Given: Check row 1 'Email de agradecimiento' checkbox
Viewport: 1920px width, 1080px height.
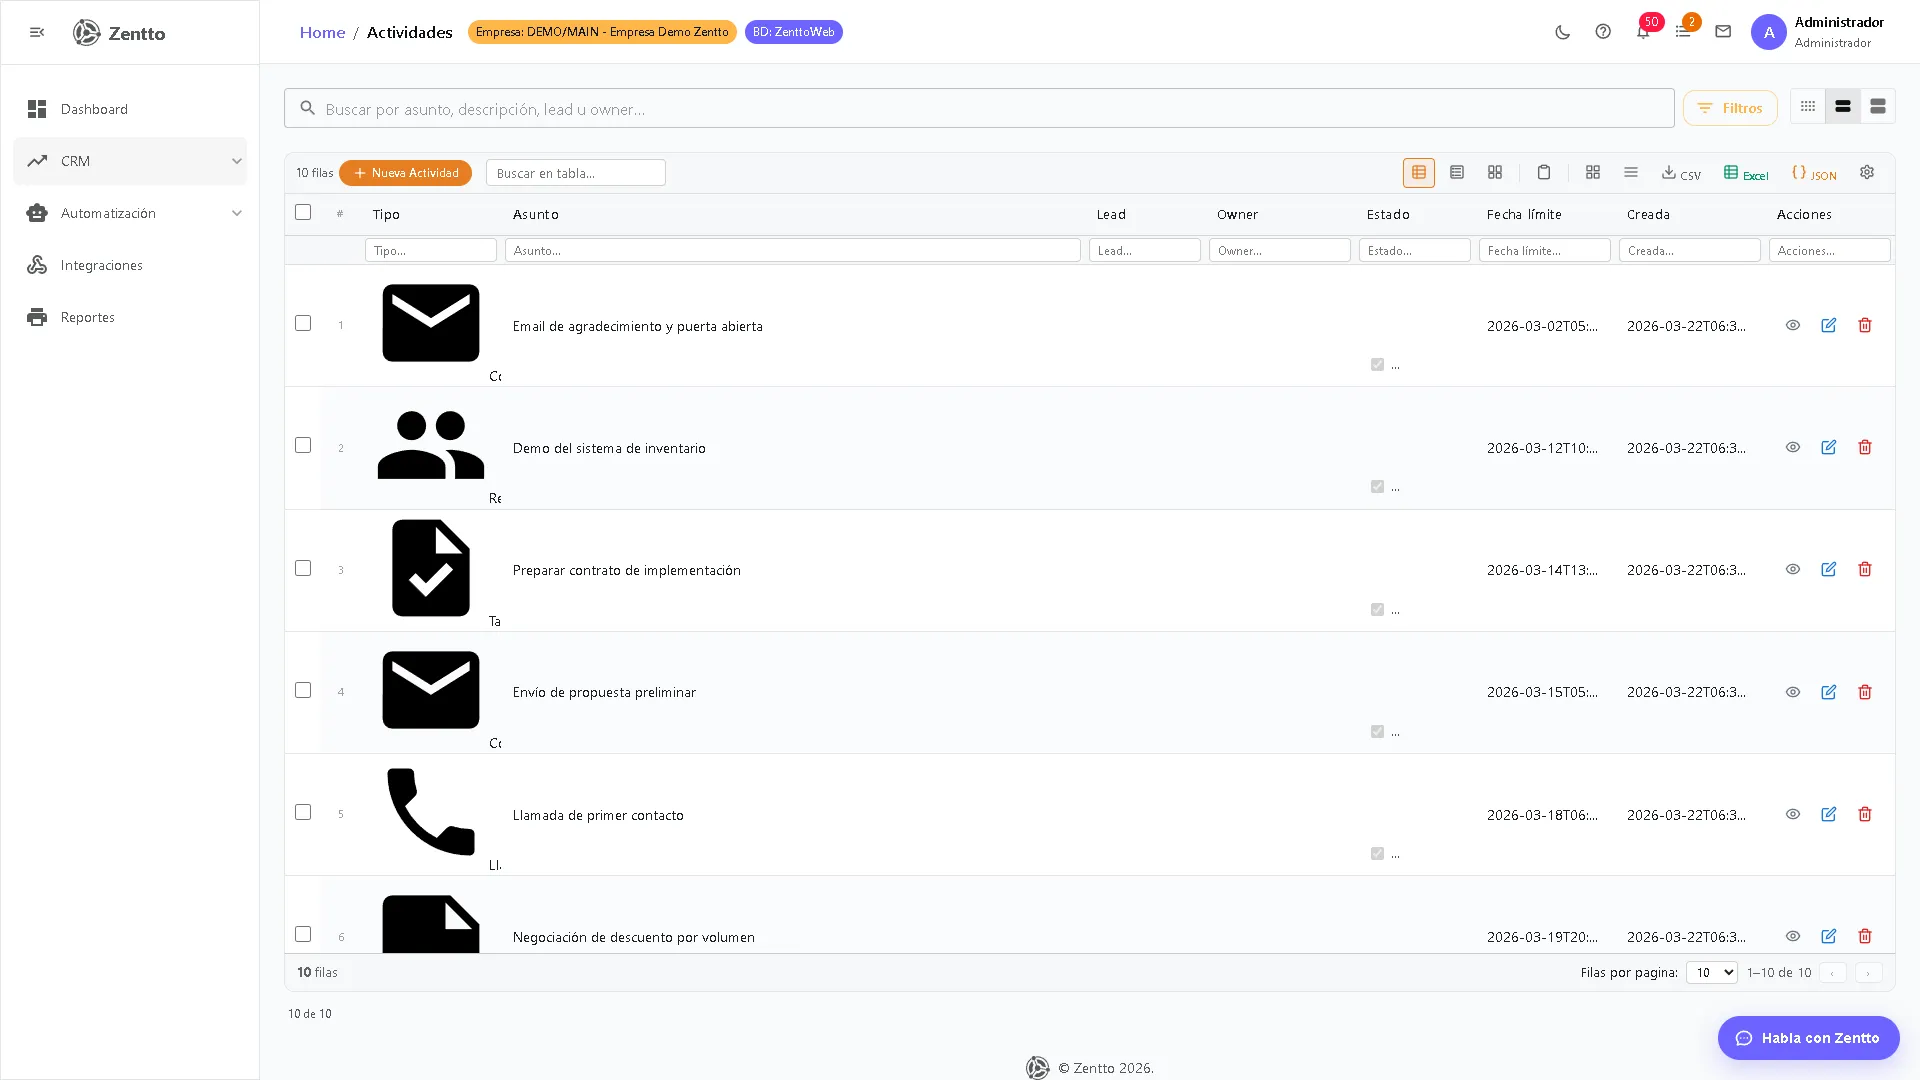Looking at the screenshot, I should 303,323.
